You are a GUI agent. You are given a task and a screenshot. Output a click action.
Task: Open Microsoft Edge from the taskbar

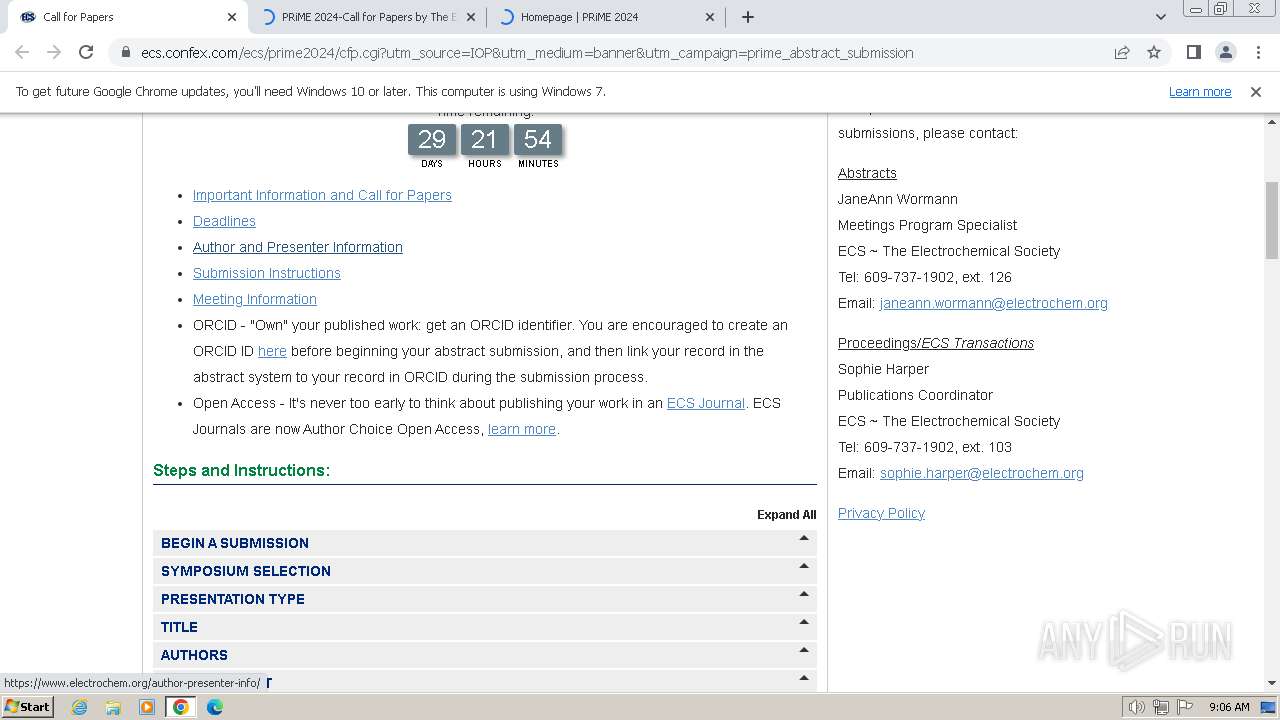pyautogui.click(x=215, y=707)
